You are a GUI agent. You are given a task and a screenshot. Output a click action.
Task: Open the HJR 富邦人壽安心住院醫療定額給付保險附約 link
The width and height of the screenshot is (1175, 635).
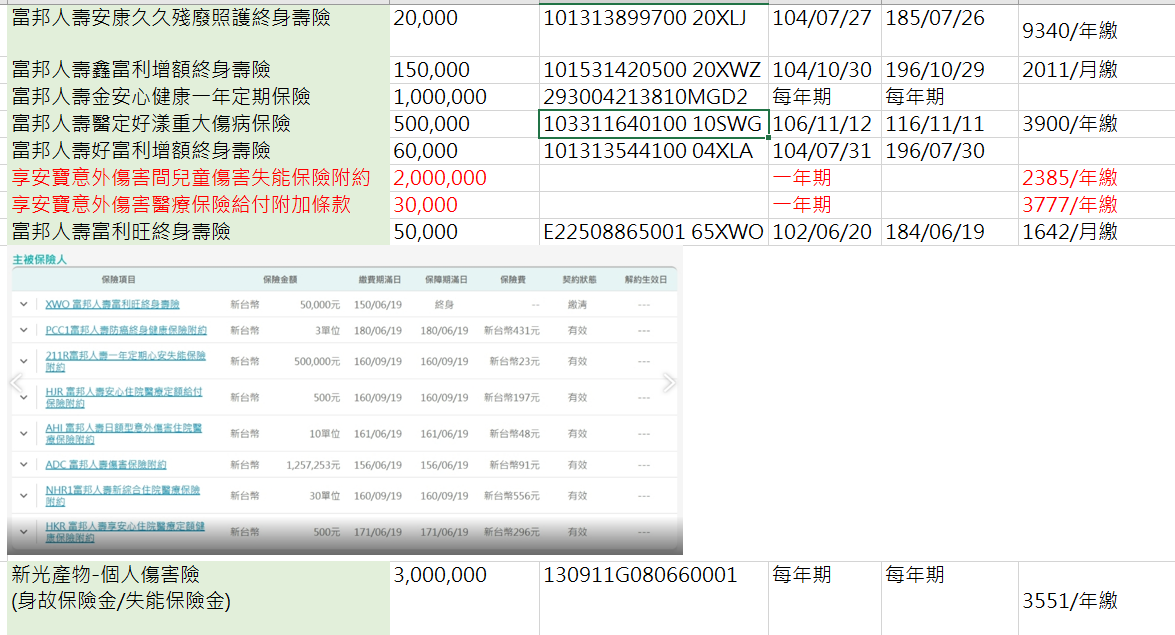pyautogui.click(x=124, y=397)
